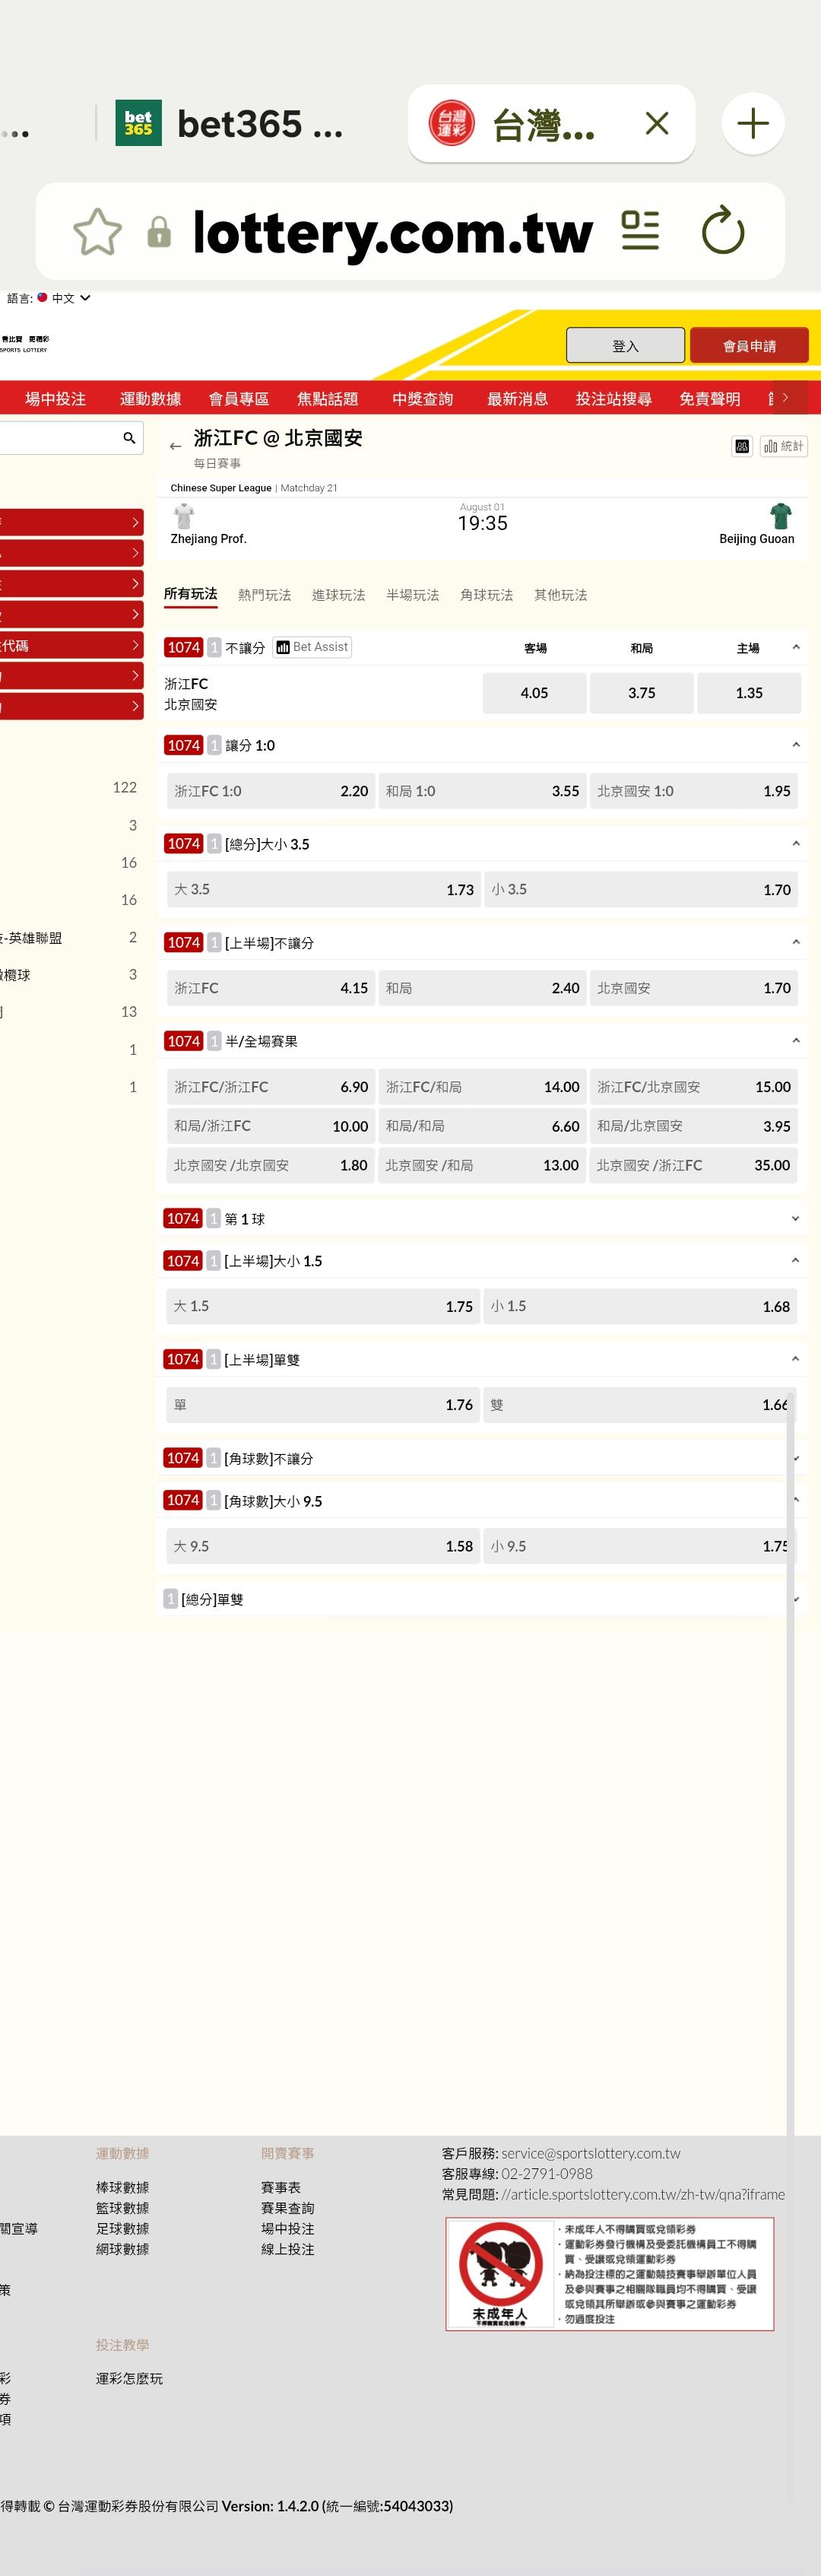Open the 運動數據 menu item

tap(150, 398)
